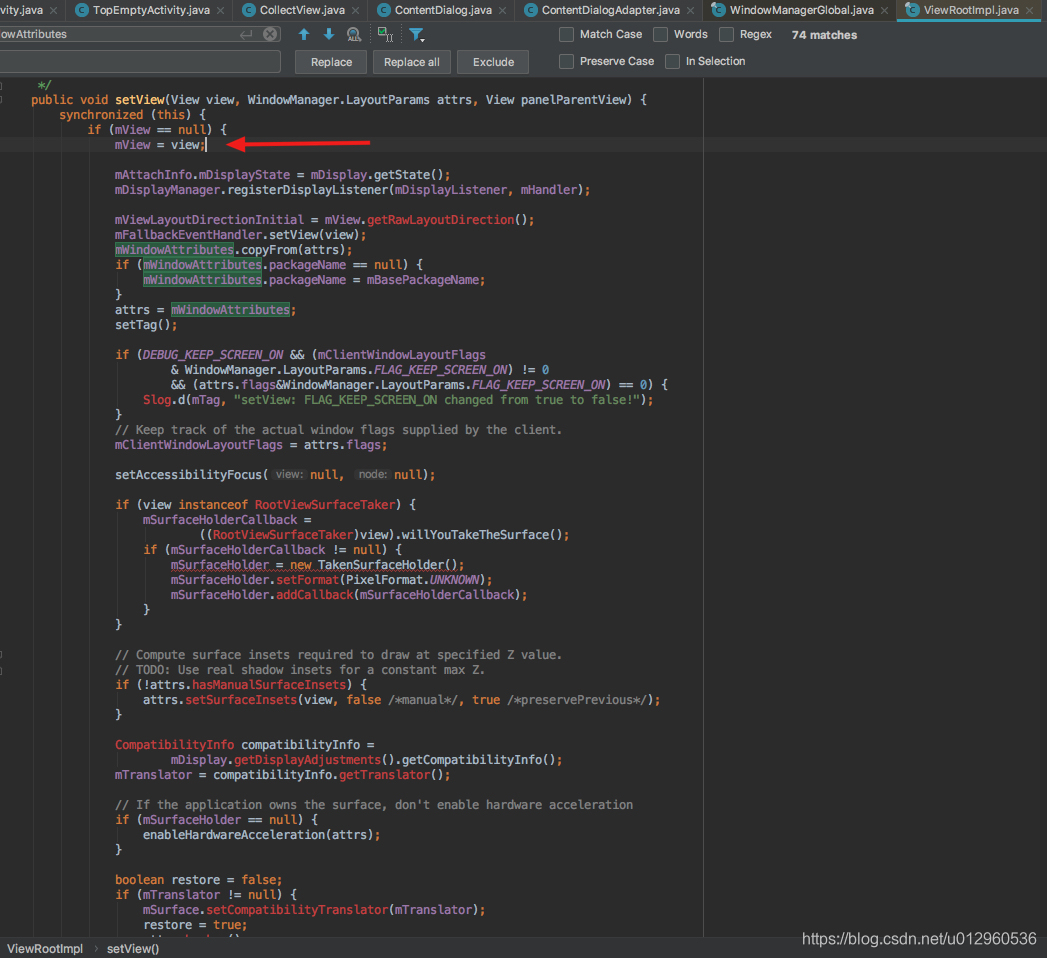Viewport: 1047px width, 958px height.
Task: Switch to TopEmptyActivity.java tab
Action: click(151, 10)
